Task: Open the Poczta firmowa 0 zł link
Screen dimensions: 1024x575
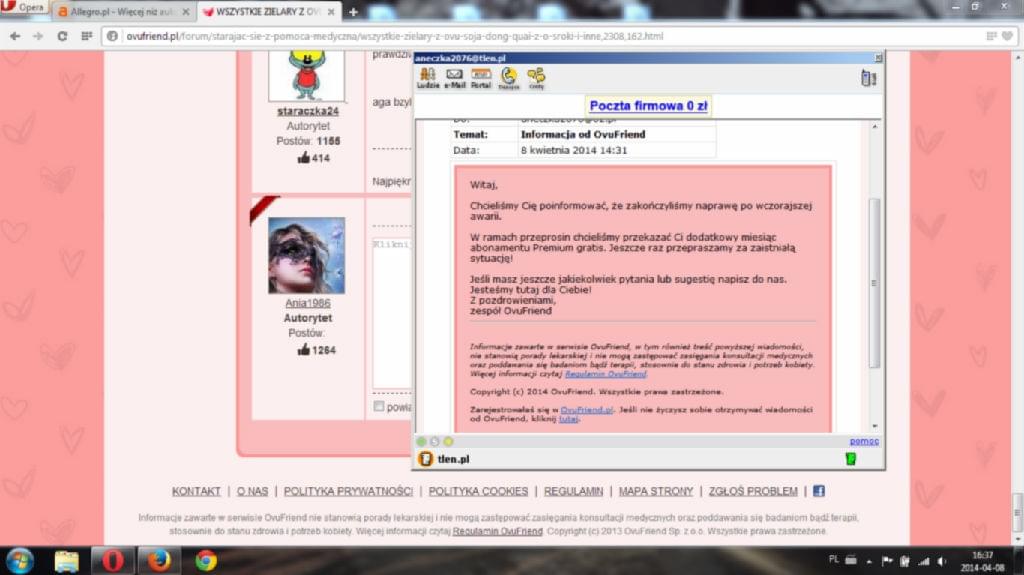Action: (x=648, y=105)
